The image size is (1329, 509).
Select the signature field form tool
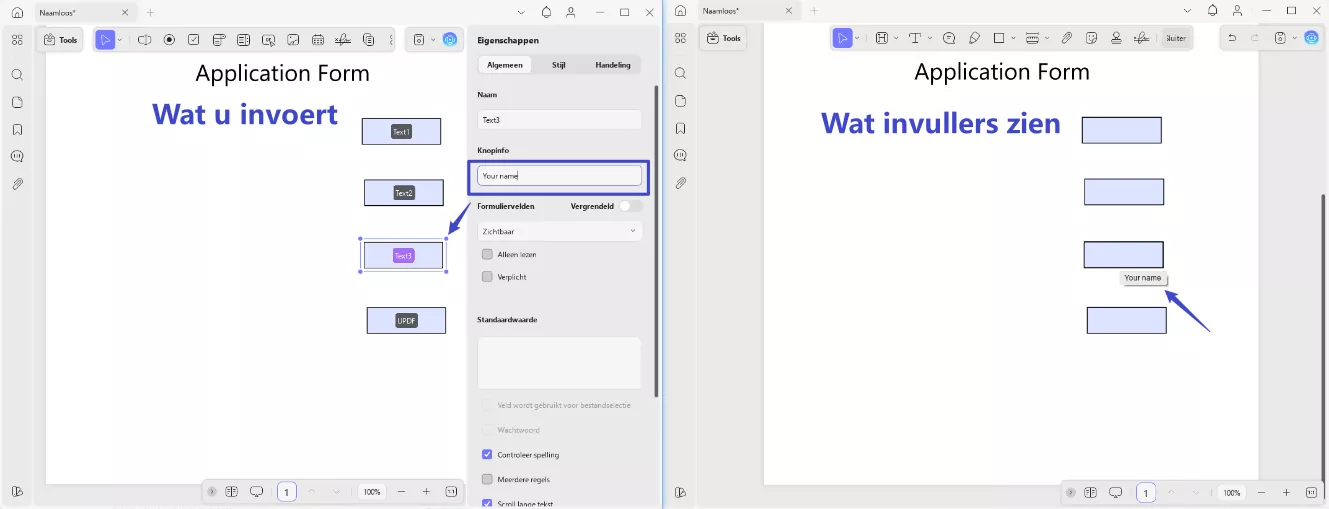click(343, 40)
